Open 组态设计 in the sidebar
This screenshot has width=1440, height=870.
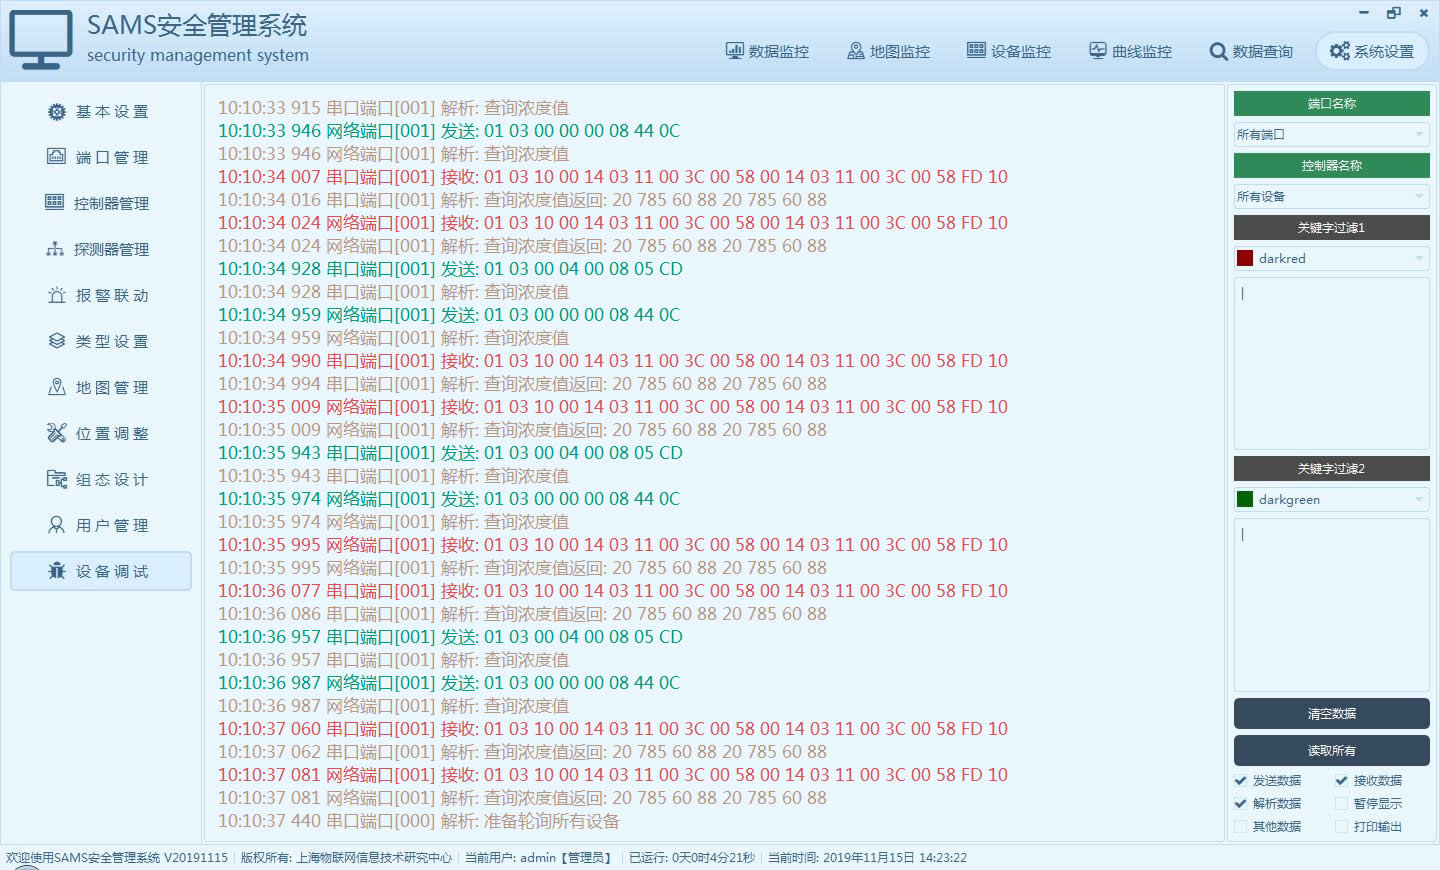click(100, 480)
